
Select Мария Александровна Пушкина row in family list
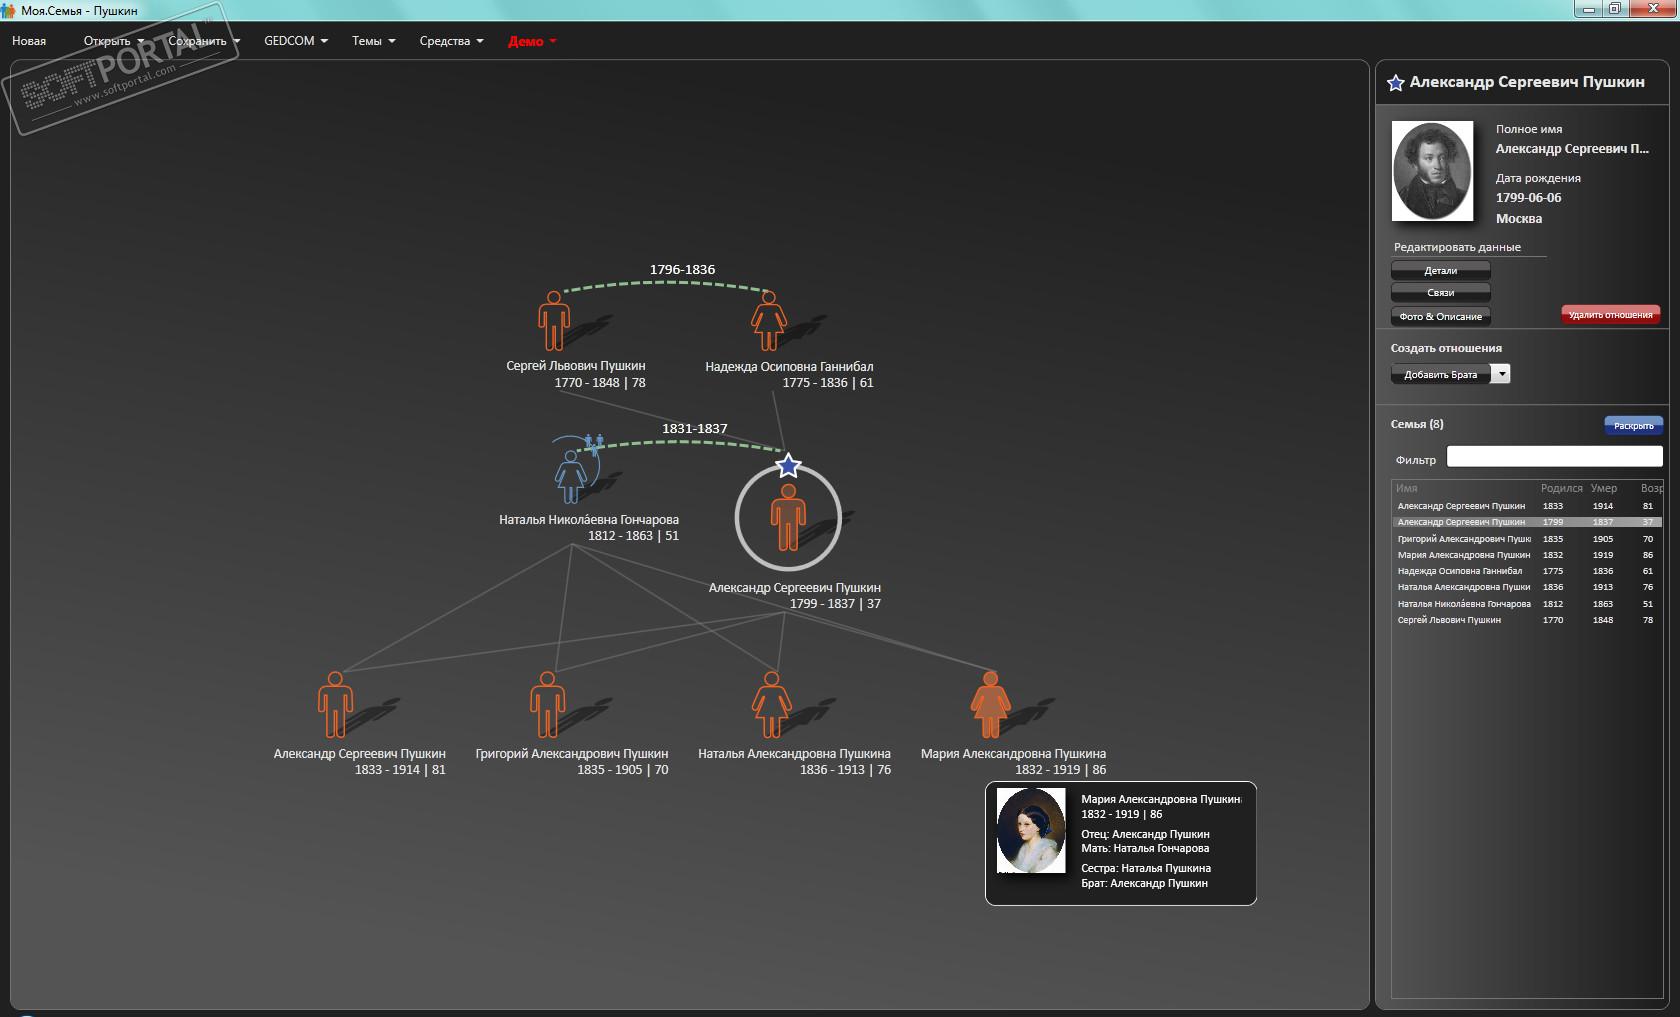click(x=1527, y=555)
